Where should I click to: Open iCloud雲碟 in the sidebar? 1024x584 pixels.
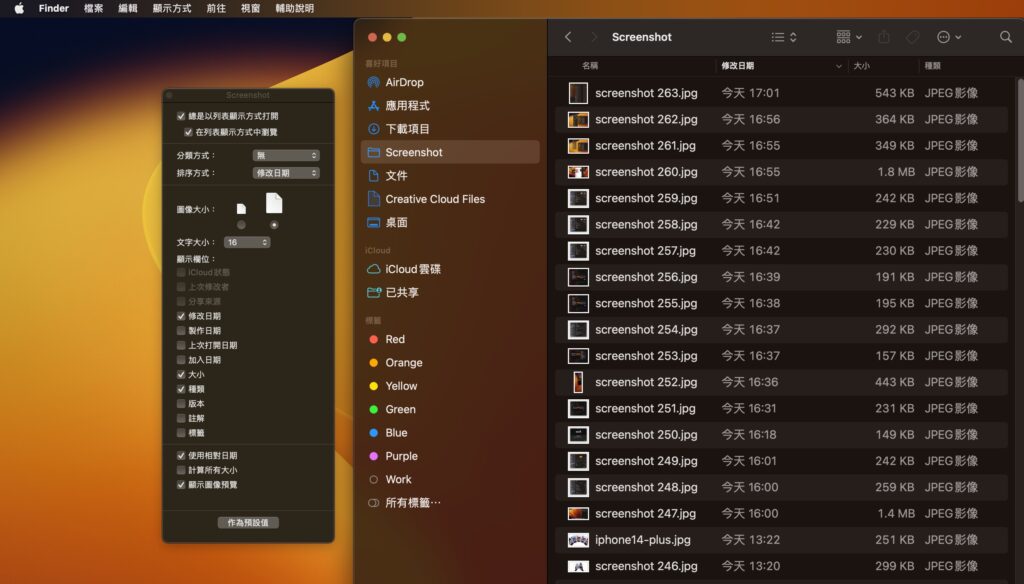[x=411, y=269]
